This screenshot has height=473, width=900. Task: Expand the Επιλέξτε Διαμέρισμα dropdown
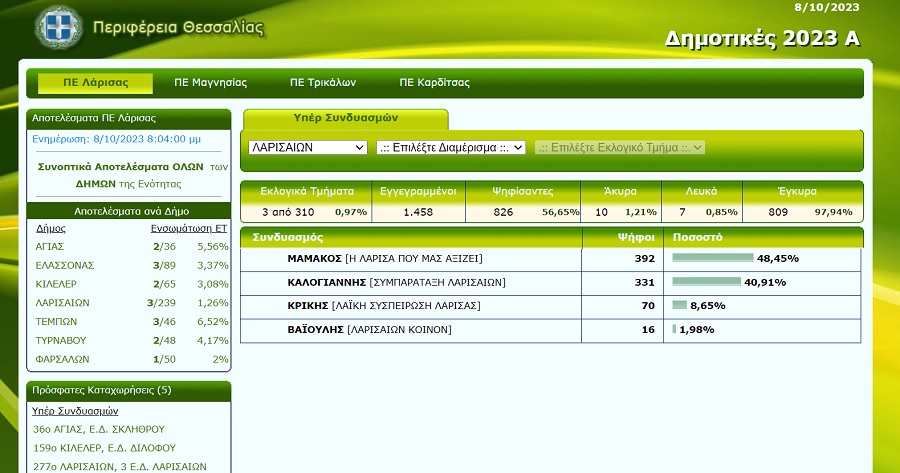tap(451, 148)
